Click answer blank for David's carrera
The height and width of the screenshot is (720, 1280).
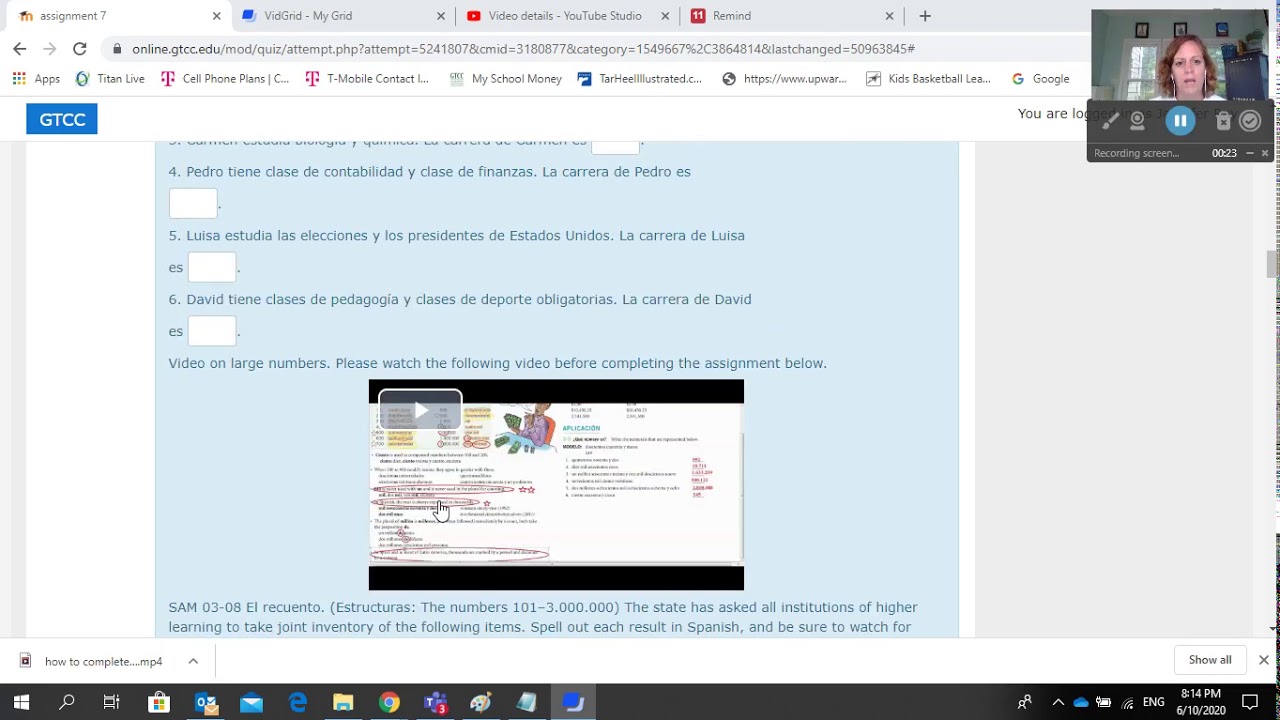click(212, 331)
